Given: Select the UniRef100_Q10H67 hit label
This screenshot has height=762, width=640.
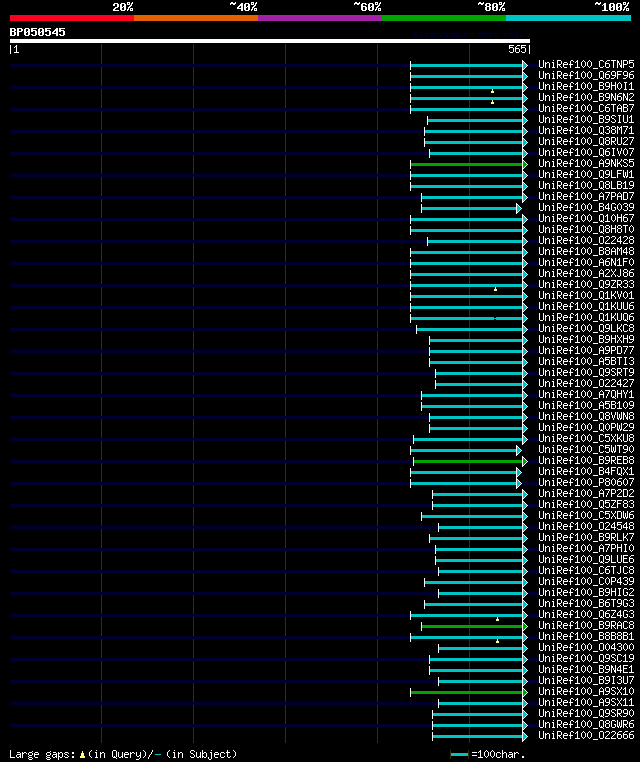Looking at the screenshot, I should (586, 218).
